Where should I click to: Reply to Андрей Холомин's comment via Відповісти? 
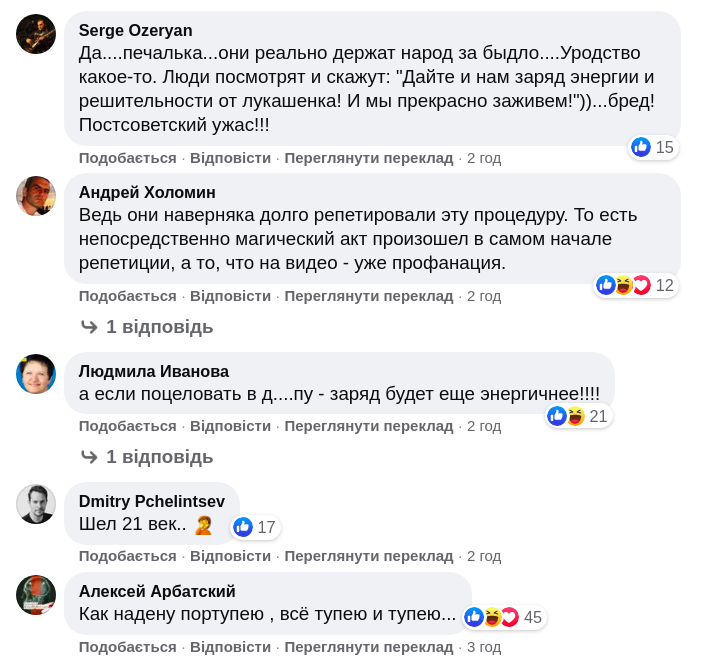230,296
